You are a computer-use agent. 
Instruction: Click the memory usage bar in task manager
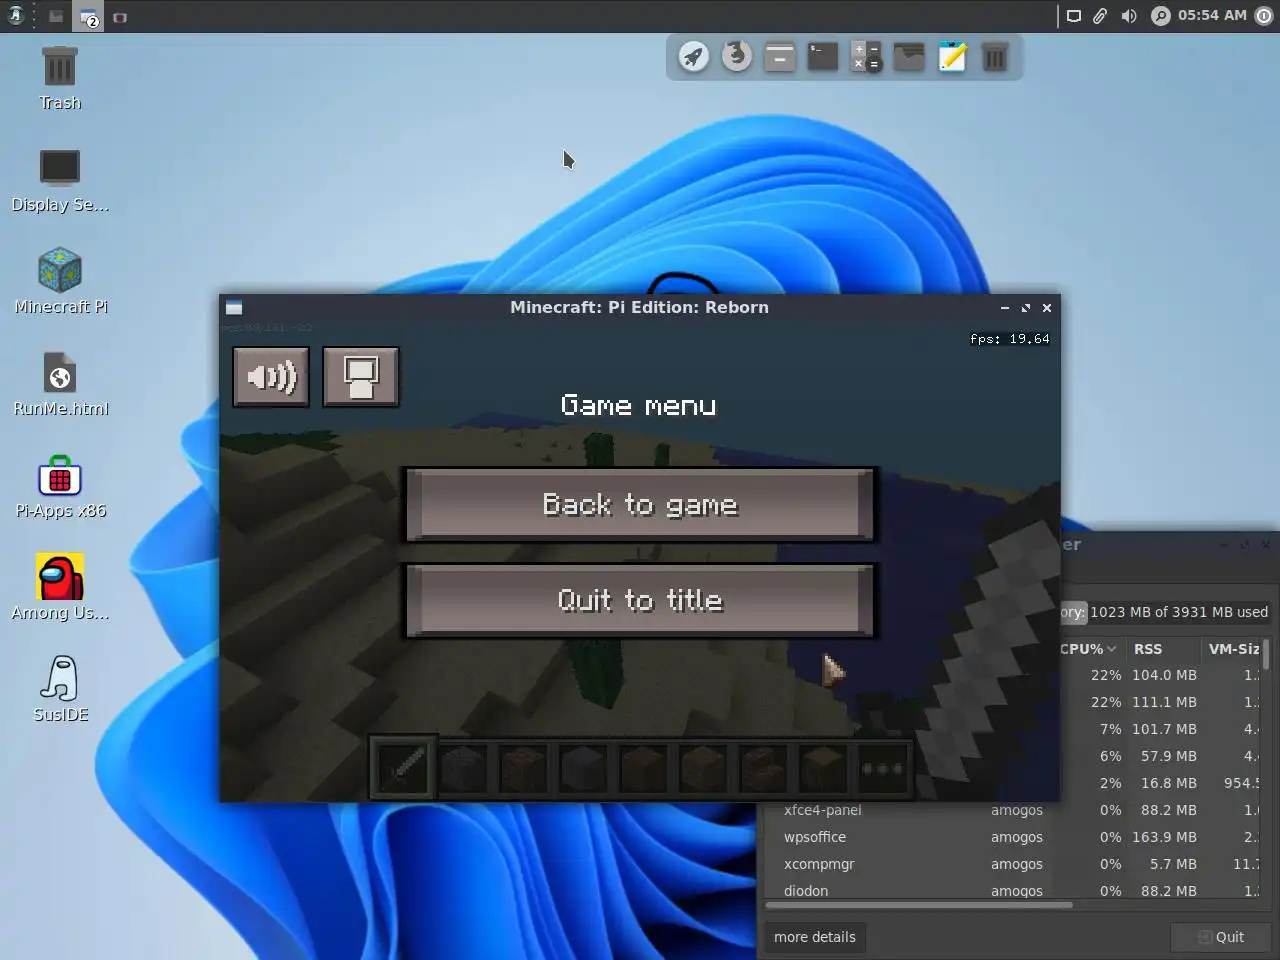[1165, 612]
